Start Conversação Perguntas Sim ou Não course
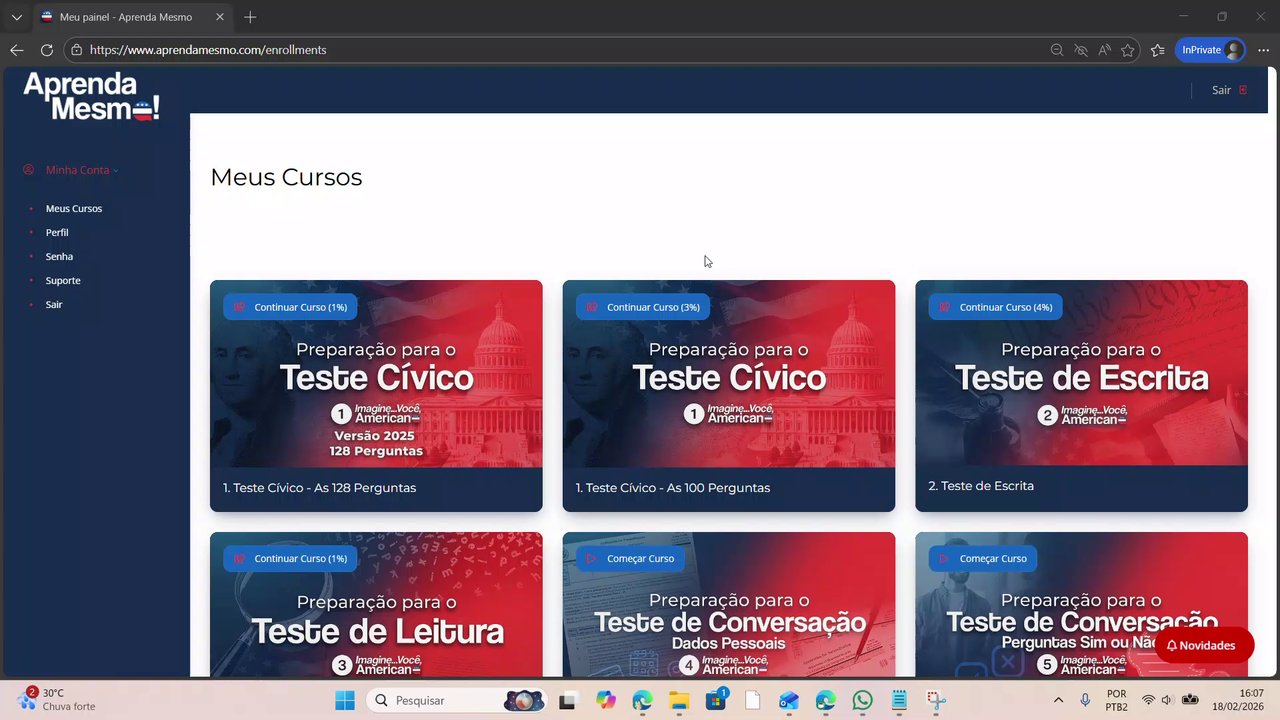This screenshot has width=1280, height=720. (x=983, y=558)
